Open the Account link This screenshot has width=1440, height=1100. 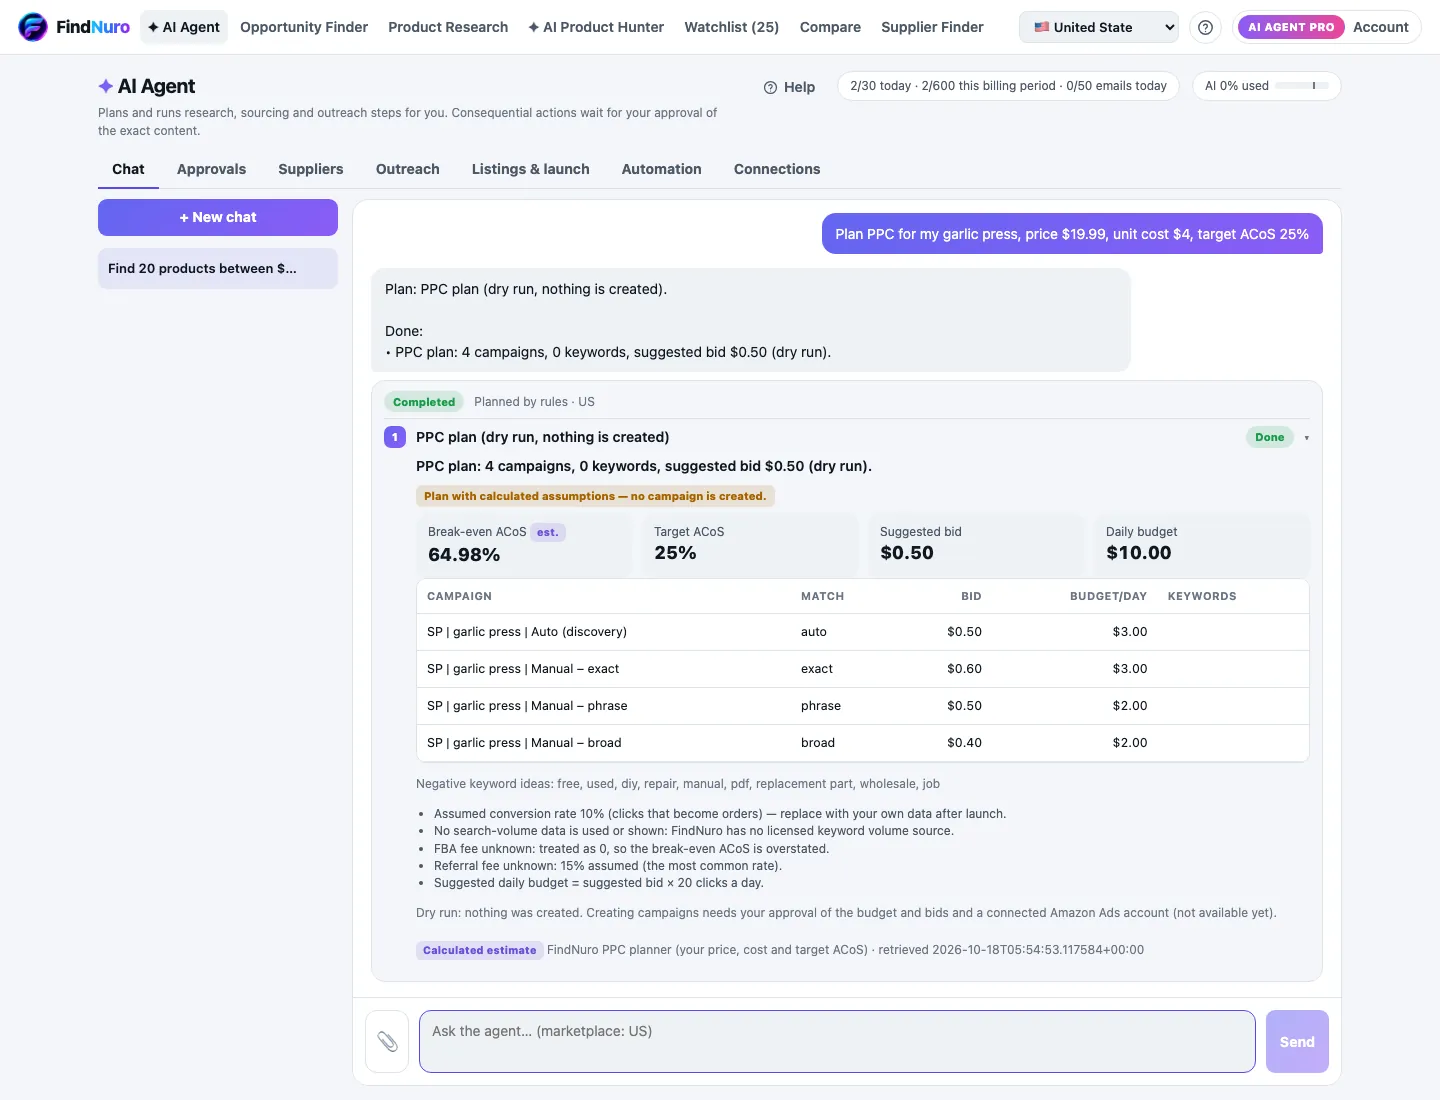[1380, 27]
